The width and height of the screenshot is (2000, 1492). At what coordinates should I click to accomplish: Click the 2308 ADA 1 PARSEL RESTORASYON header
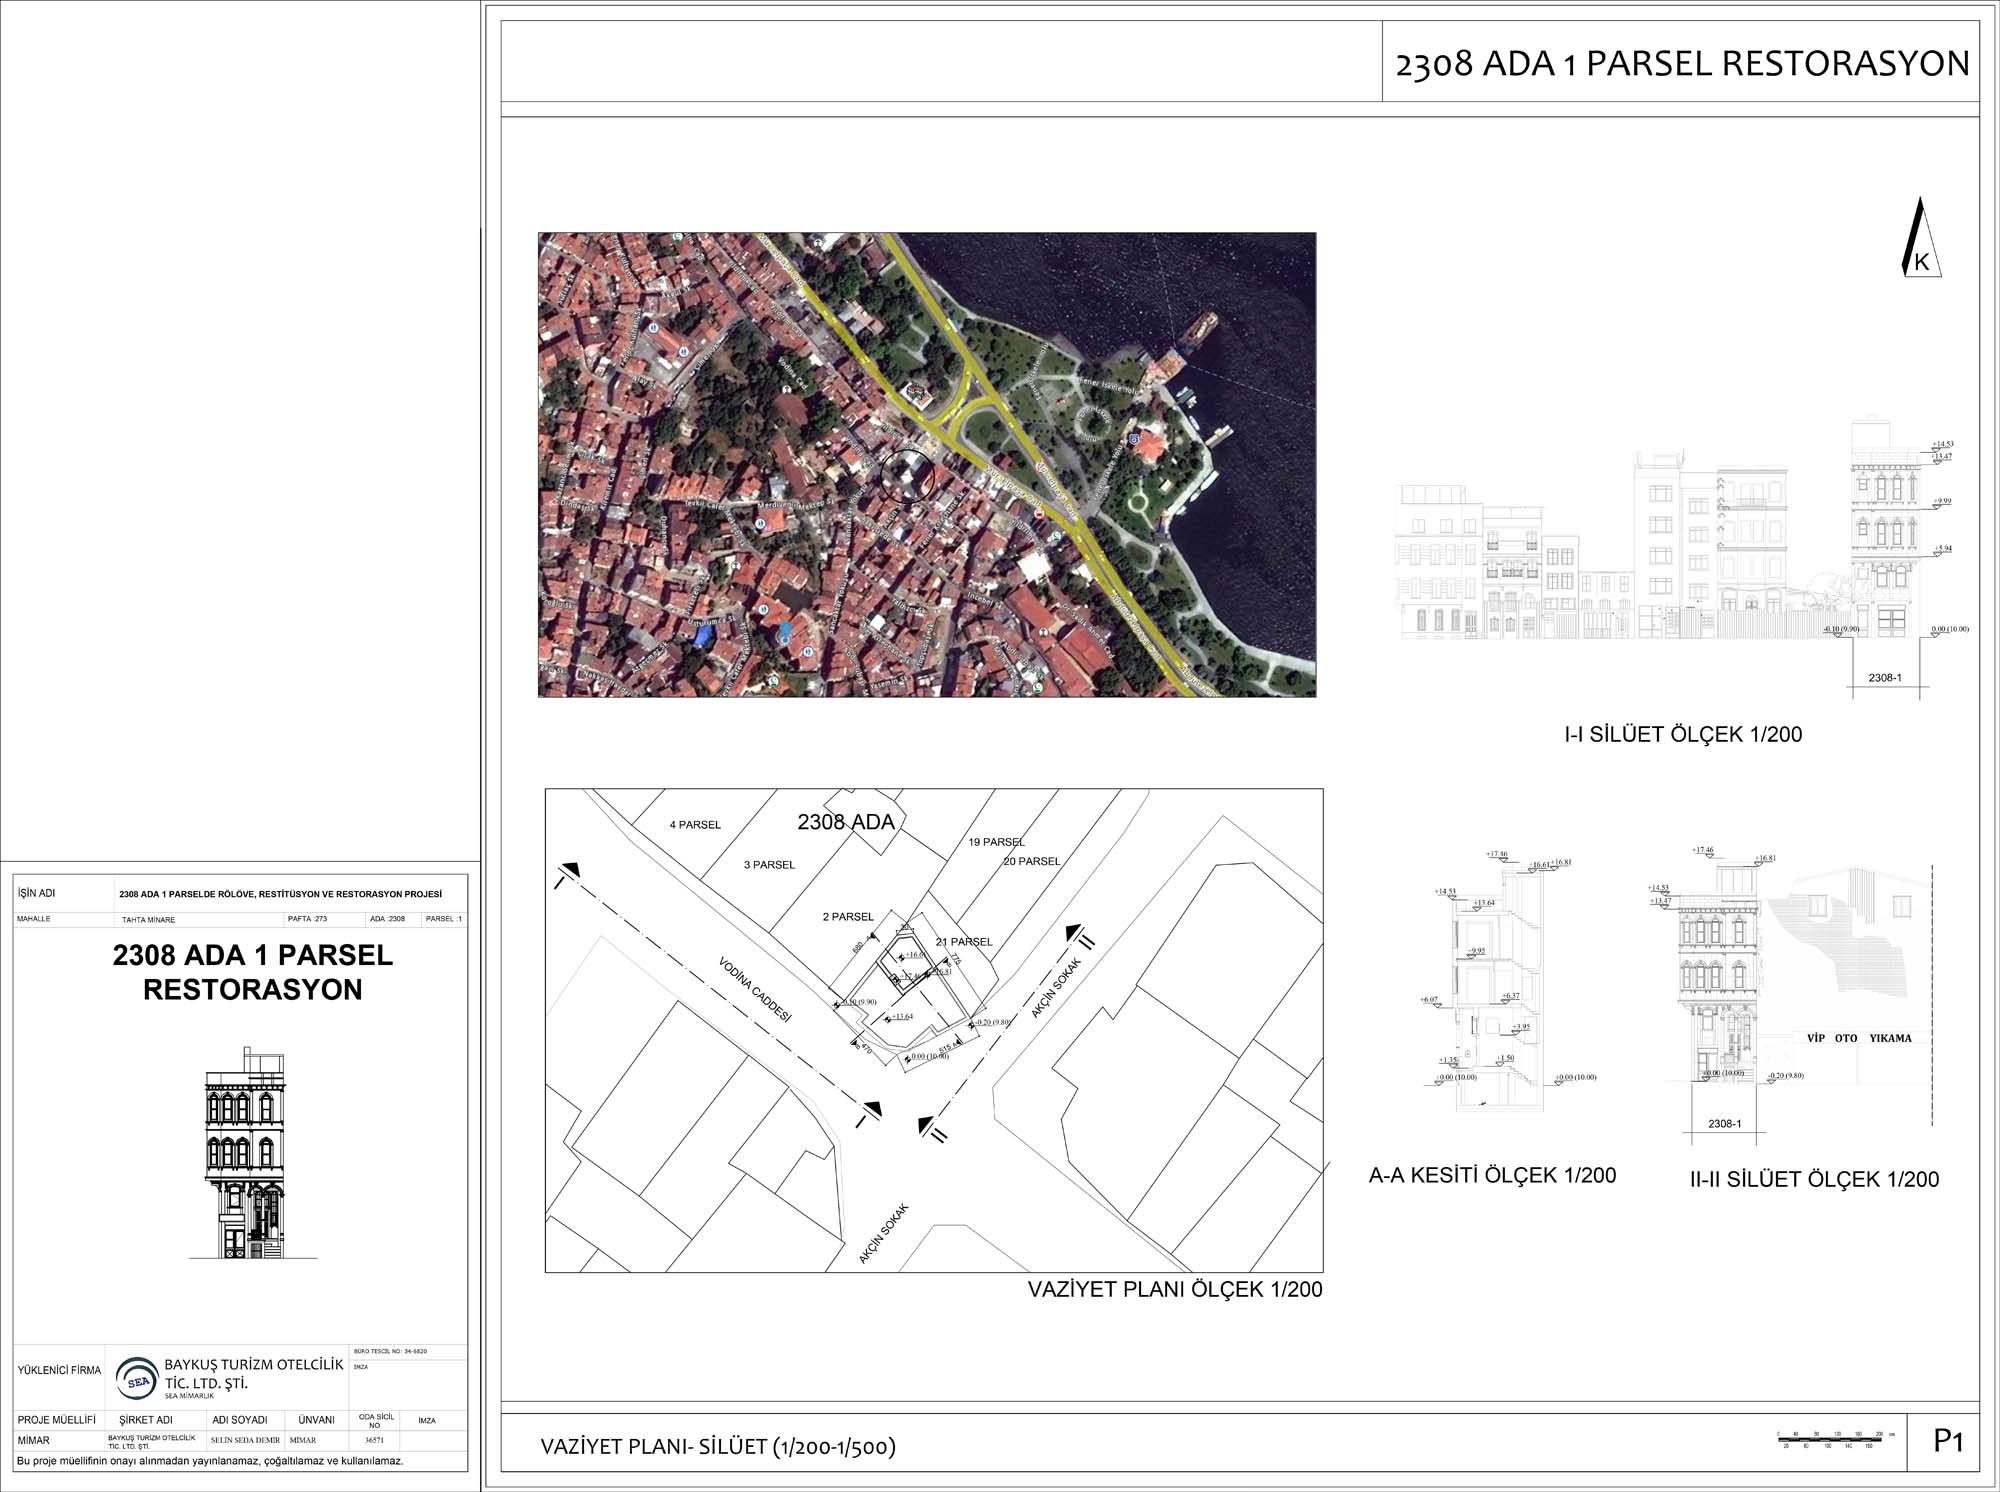[1681, 64]
